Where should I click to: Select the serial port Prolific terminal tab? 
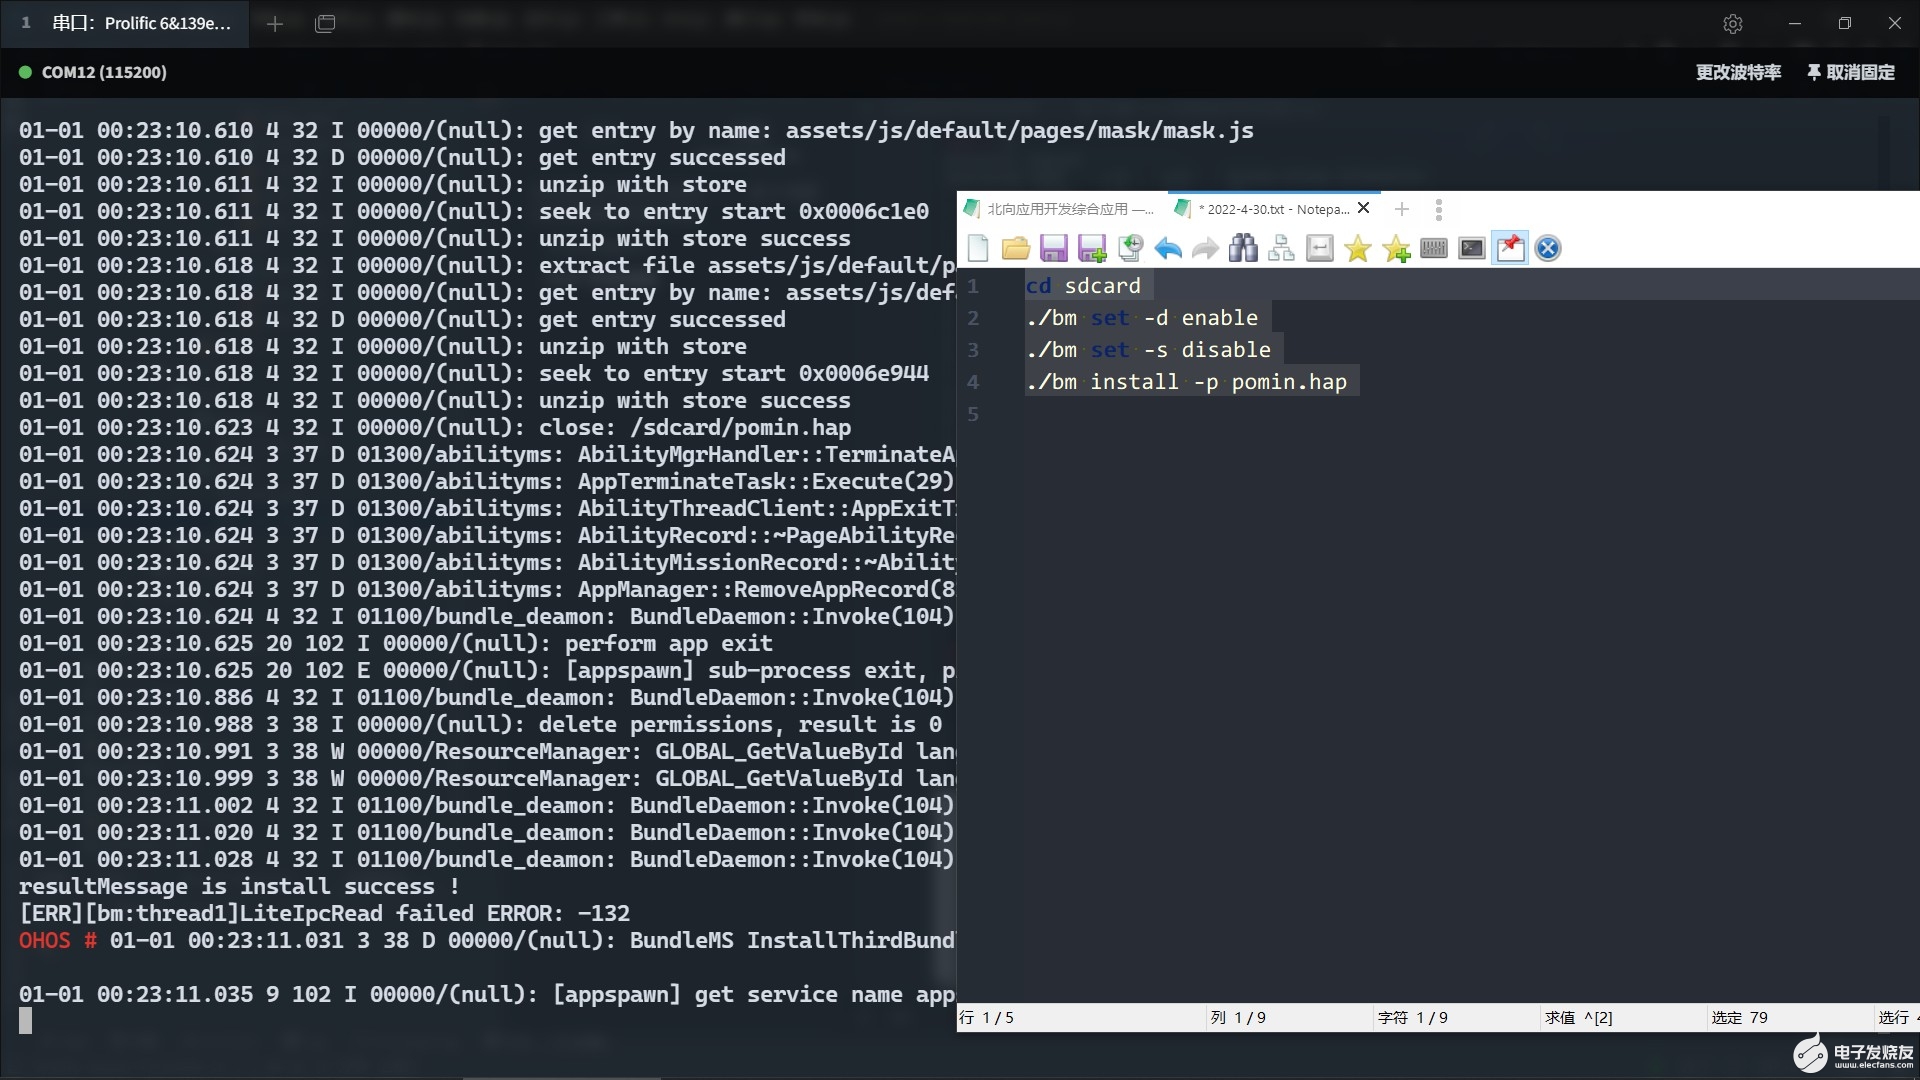126,23
